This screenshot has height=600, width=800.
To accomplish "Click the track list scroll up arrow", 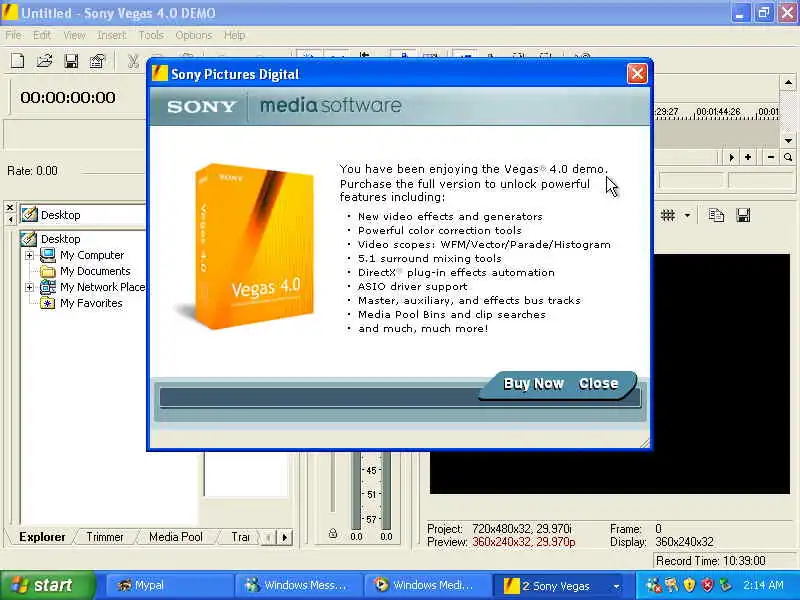I will click(788, 82).
